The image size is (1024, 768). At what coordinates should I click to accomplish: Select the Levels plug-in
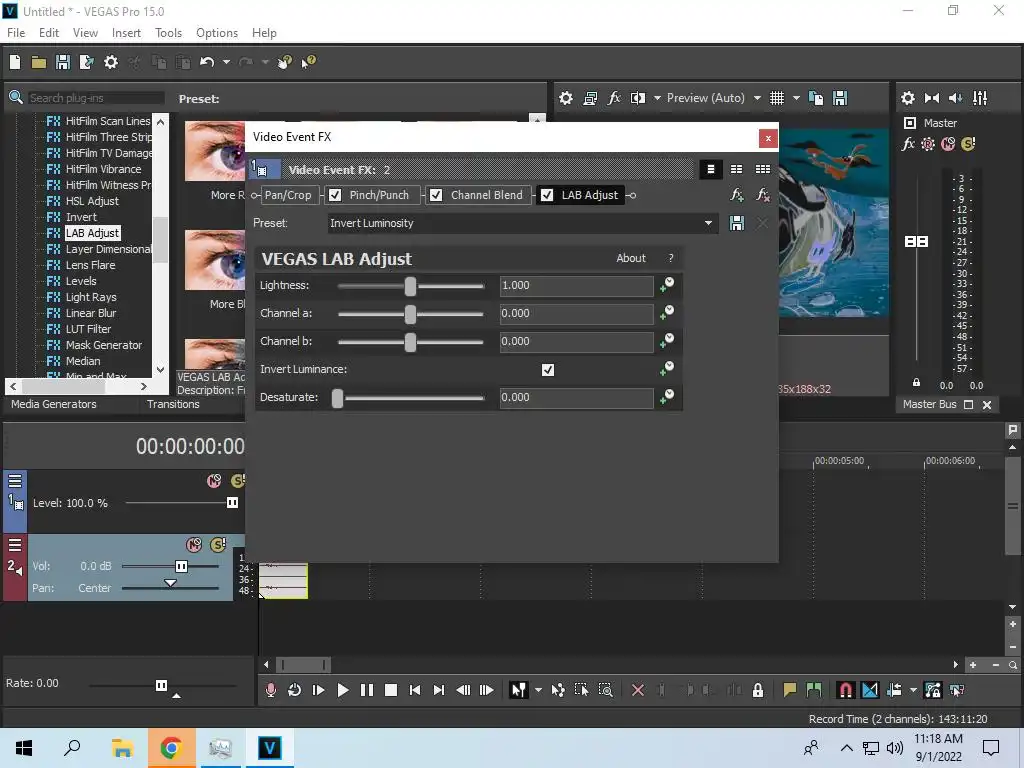pos(80,281)
